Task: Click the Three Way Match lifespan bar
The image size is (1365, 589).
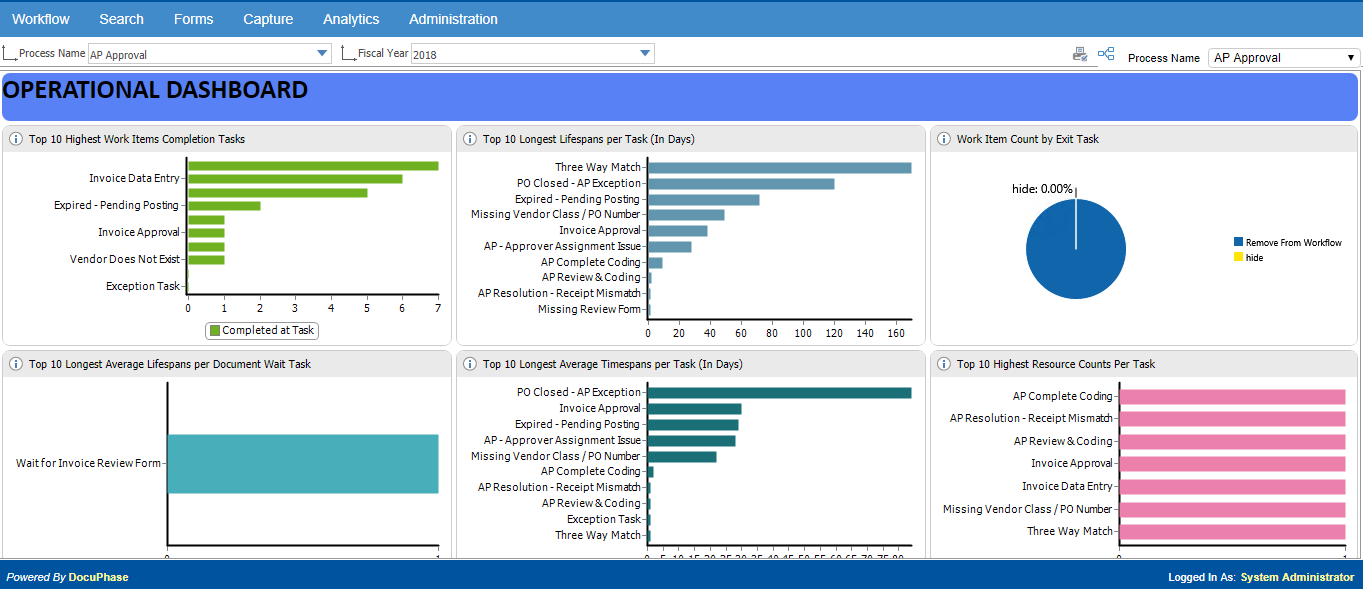Action: (x=779, y=168)
